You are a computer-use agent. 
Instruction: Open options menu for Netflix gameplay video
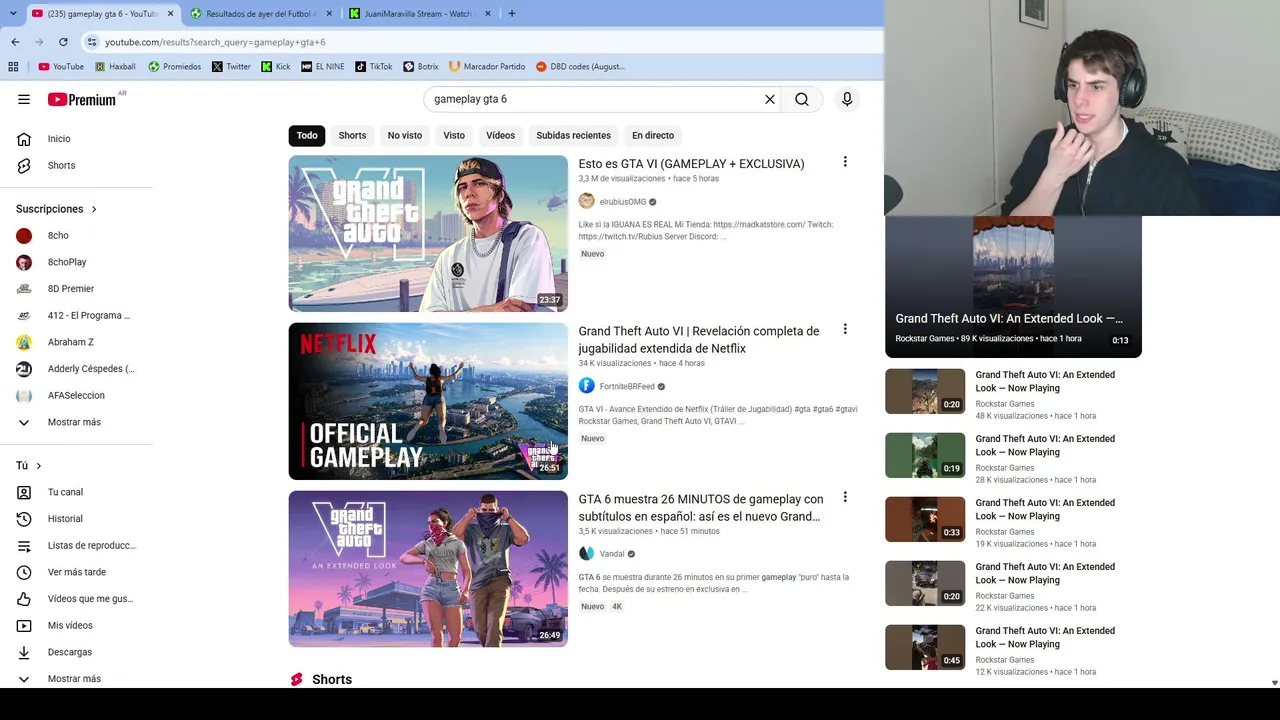click(845, 329)
